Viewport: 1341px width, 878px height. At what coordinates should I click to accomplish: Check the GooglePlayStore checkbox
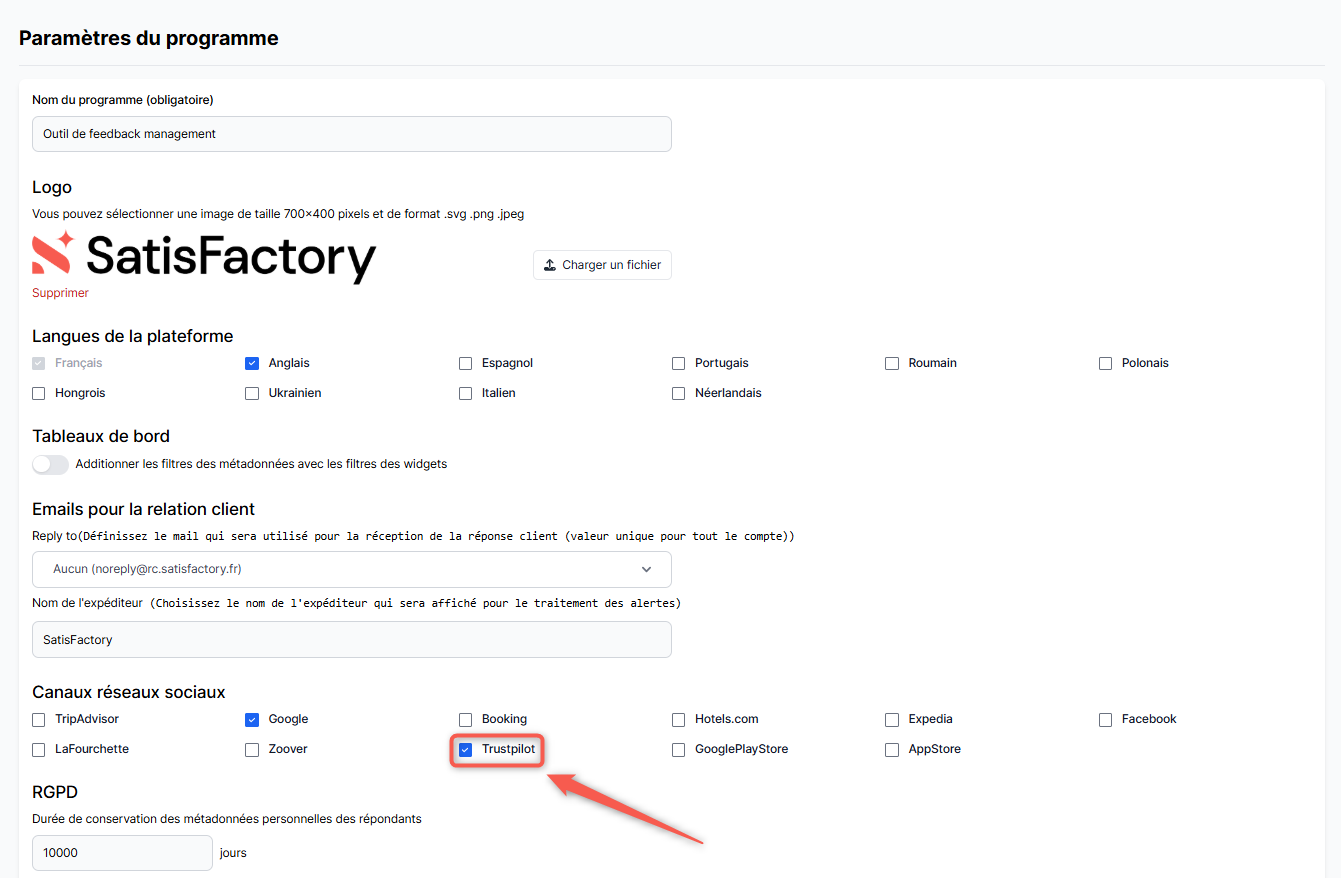pyautogui.click(x=679, y=750)
